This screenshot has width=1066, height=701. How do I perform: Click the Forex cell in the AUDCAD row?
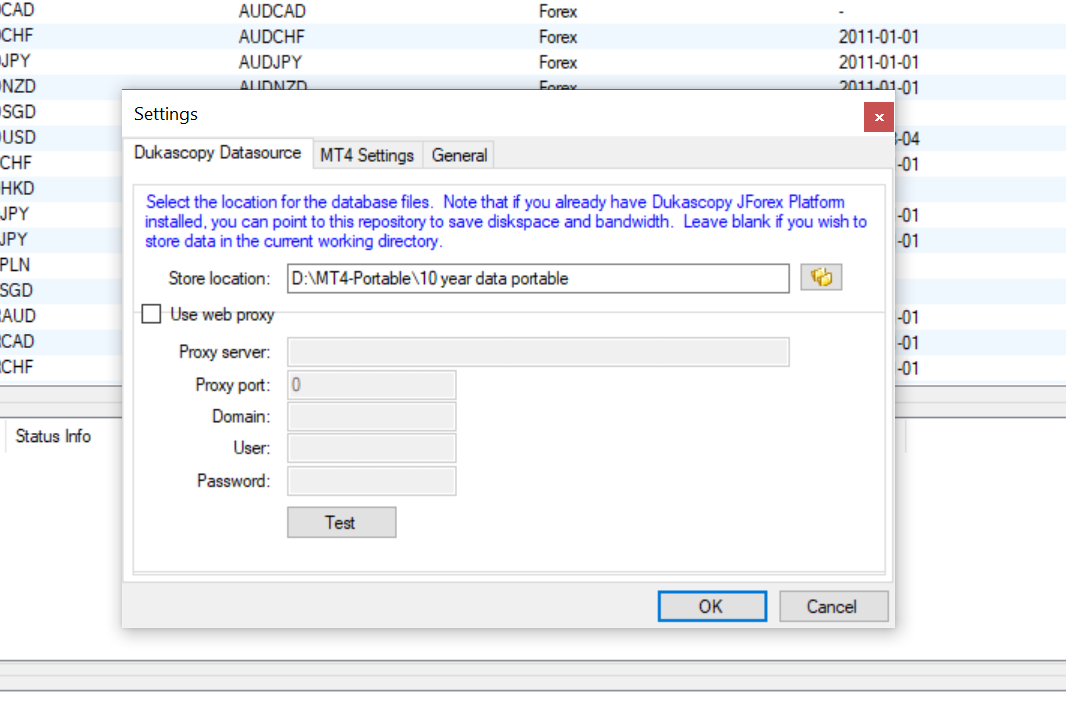557,12
